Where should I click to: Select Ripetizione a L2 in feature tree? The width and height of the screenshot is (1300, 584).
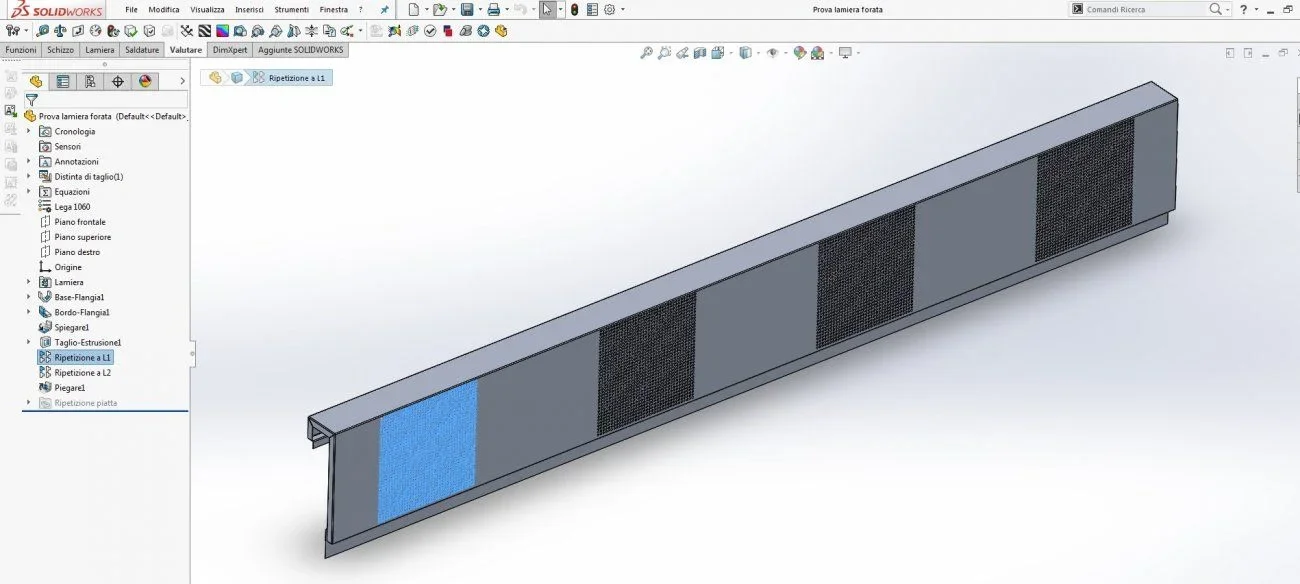click(83, 372)
